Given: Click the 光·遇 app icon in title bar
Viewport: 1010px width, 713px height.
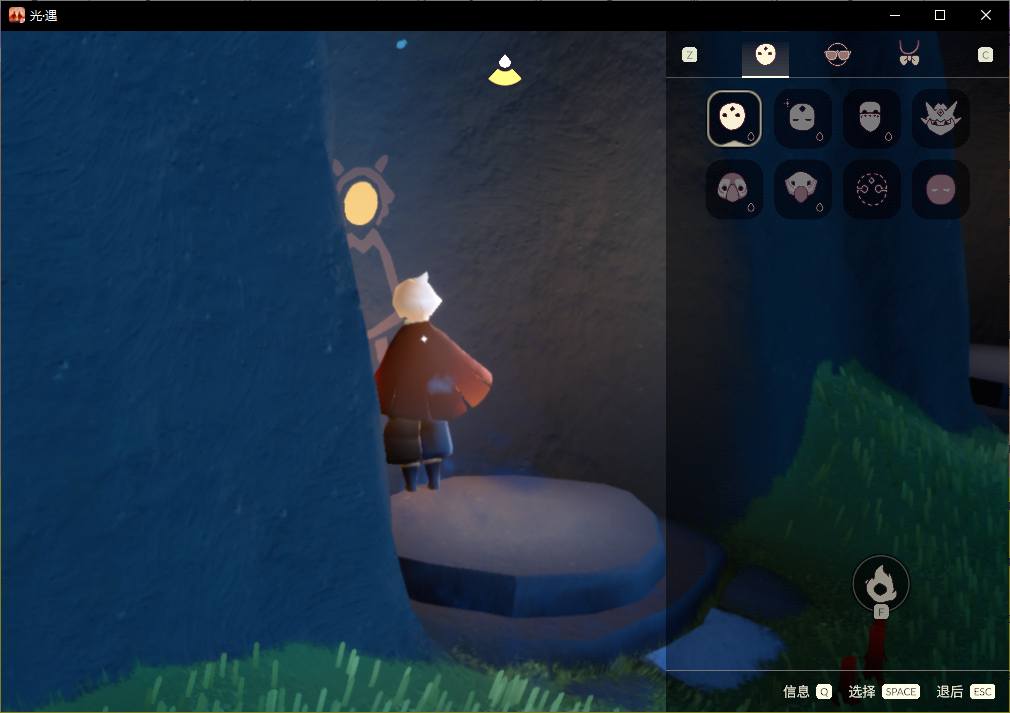Looking at the screenshot, I should point(16,15).
